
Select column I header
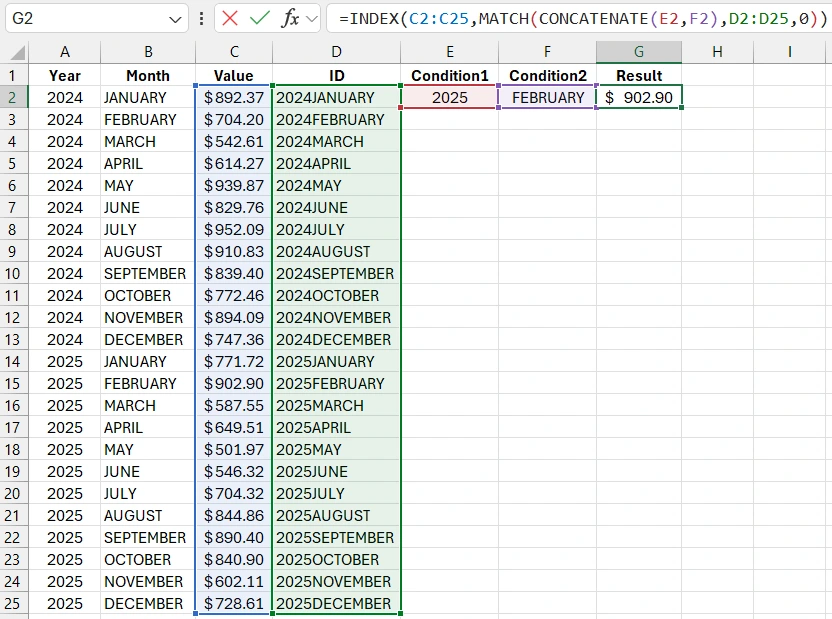pos(789,52)
